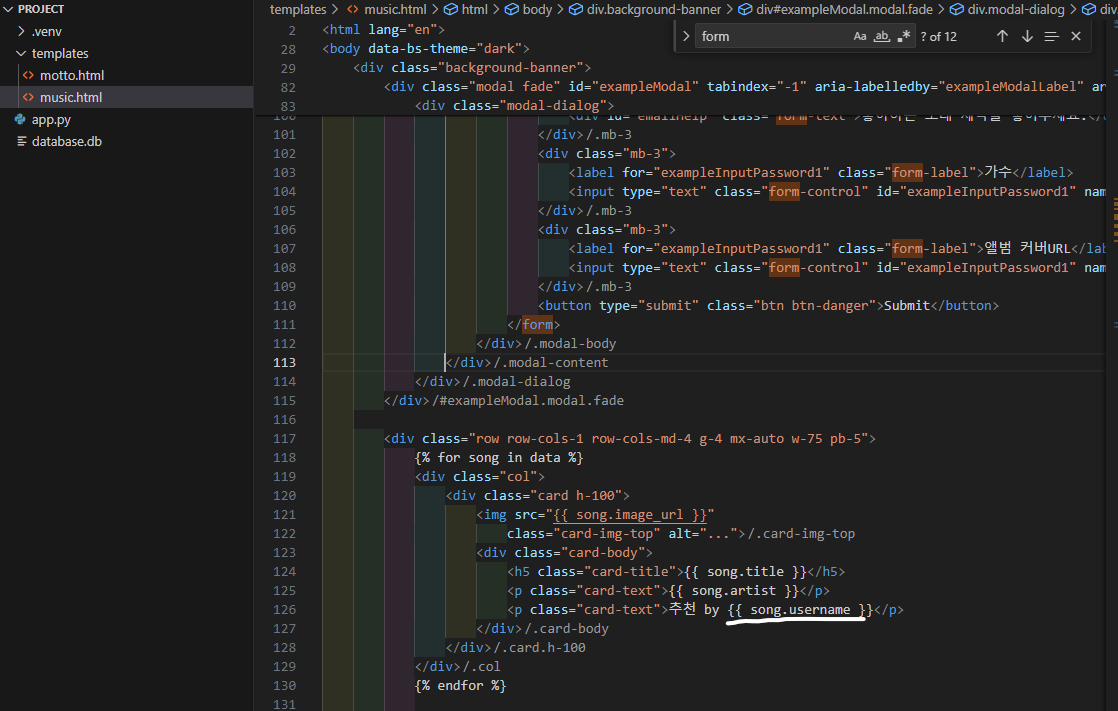Toggle Match Whole Word in find box

(882, 36)
